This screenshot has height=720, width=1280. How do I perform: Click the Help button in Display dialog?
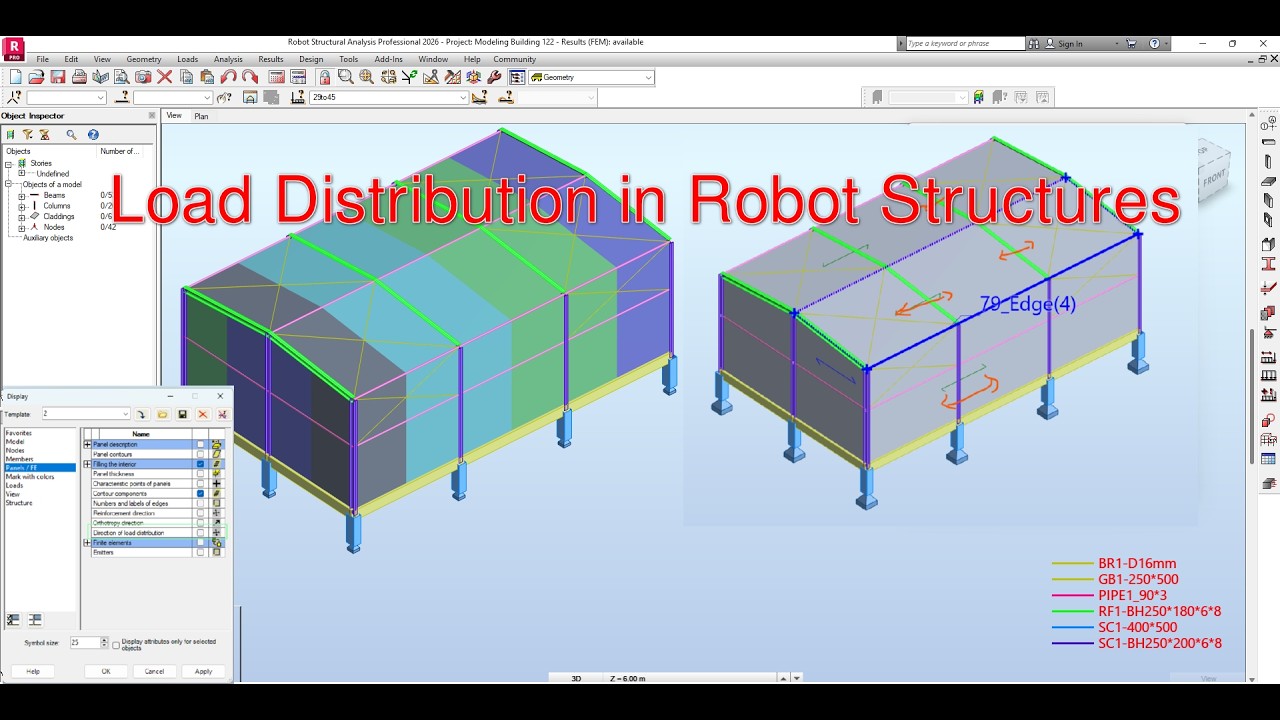point(33,671)
